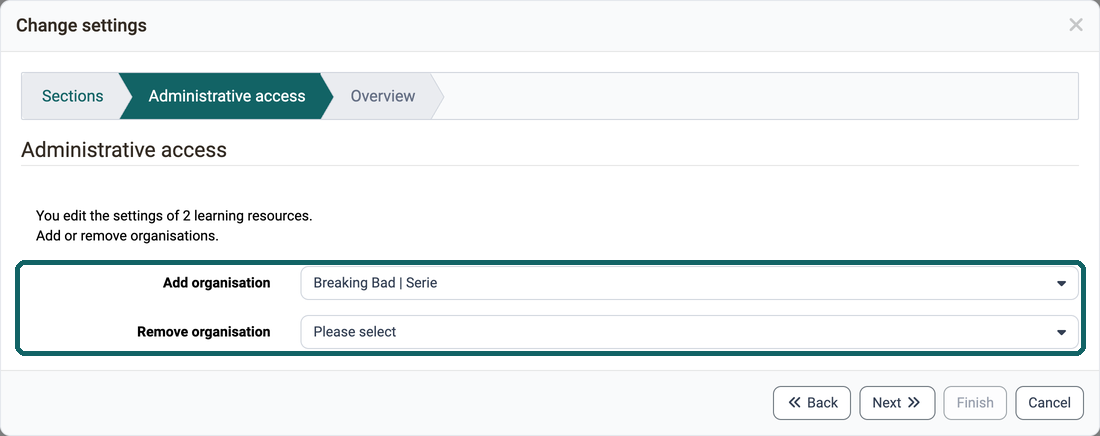Image resolution: width=1100 pixels, height=436 pixels.
Task: Click the 'Remove organisation' label
Action: pos(203,331)
